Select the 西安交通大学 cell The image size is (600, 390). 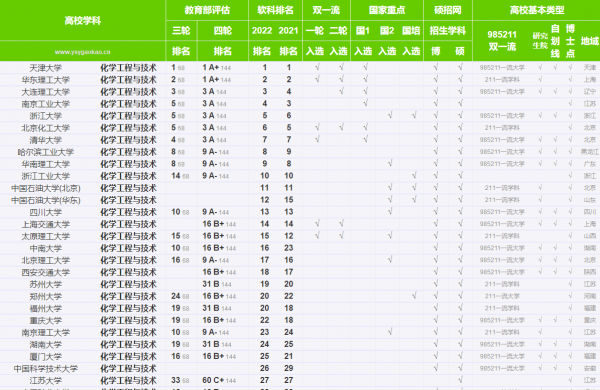[46, 273]
